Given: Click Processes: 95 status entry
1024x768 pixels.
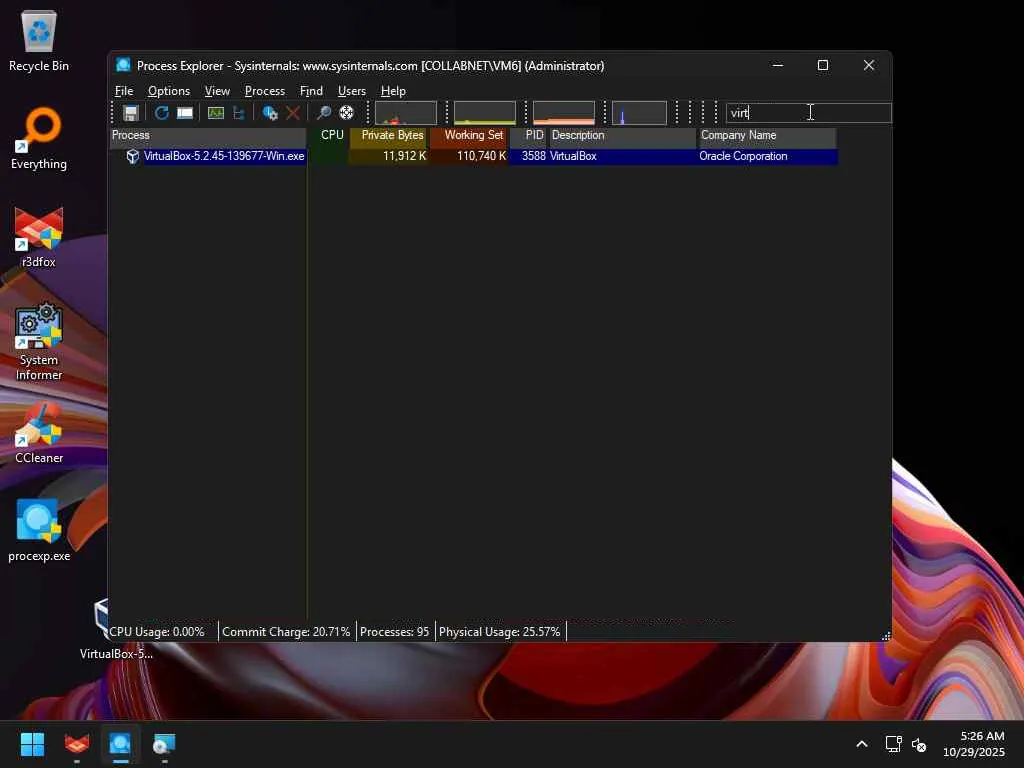Looking at the screenshot, I should point(394,632).
